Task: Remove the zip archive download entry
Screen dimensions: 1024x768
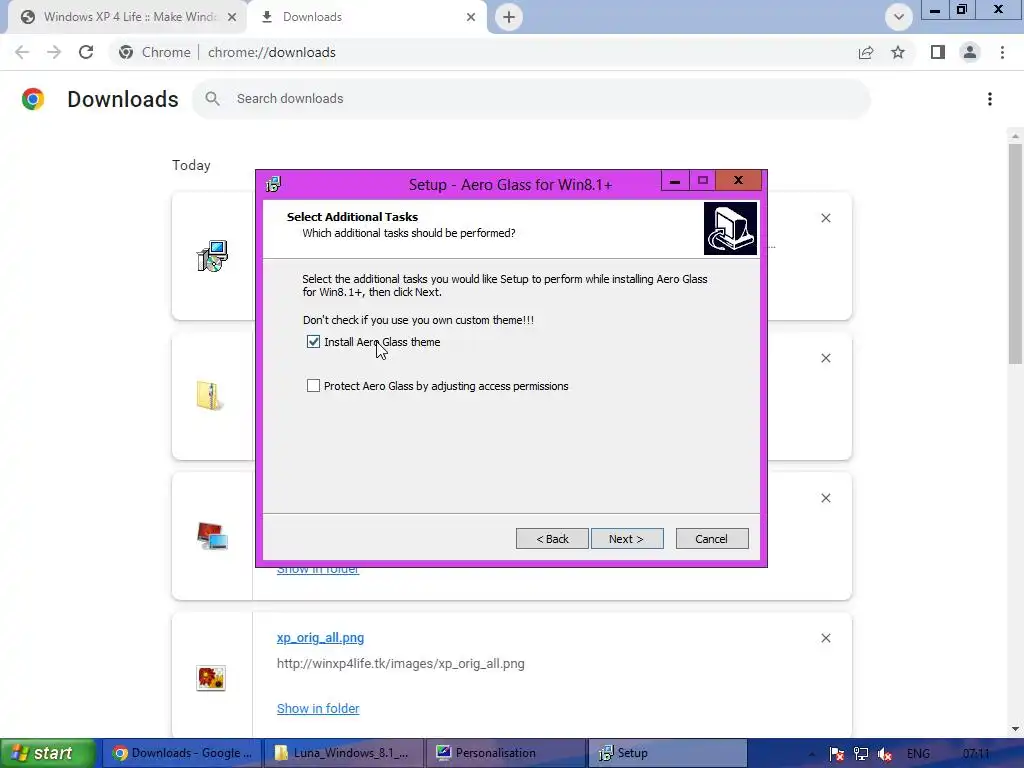Action: coord(825,358)
